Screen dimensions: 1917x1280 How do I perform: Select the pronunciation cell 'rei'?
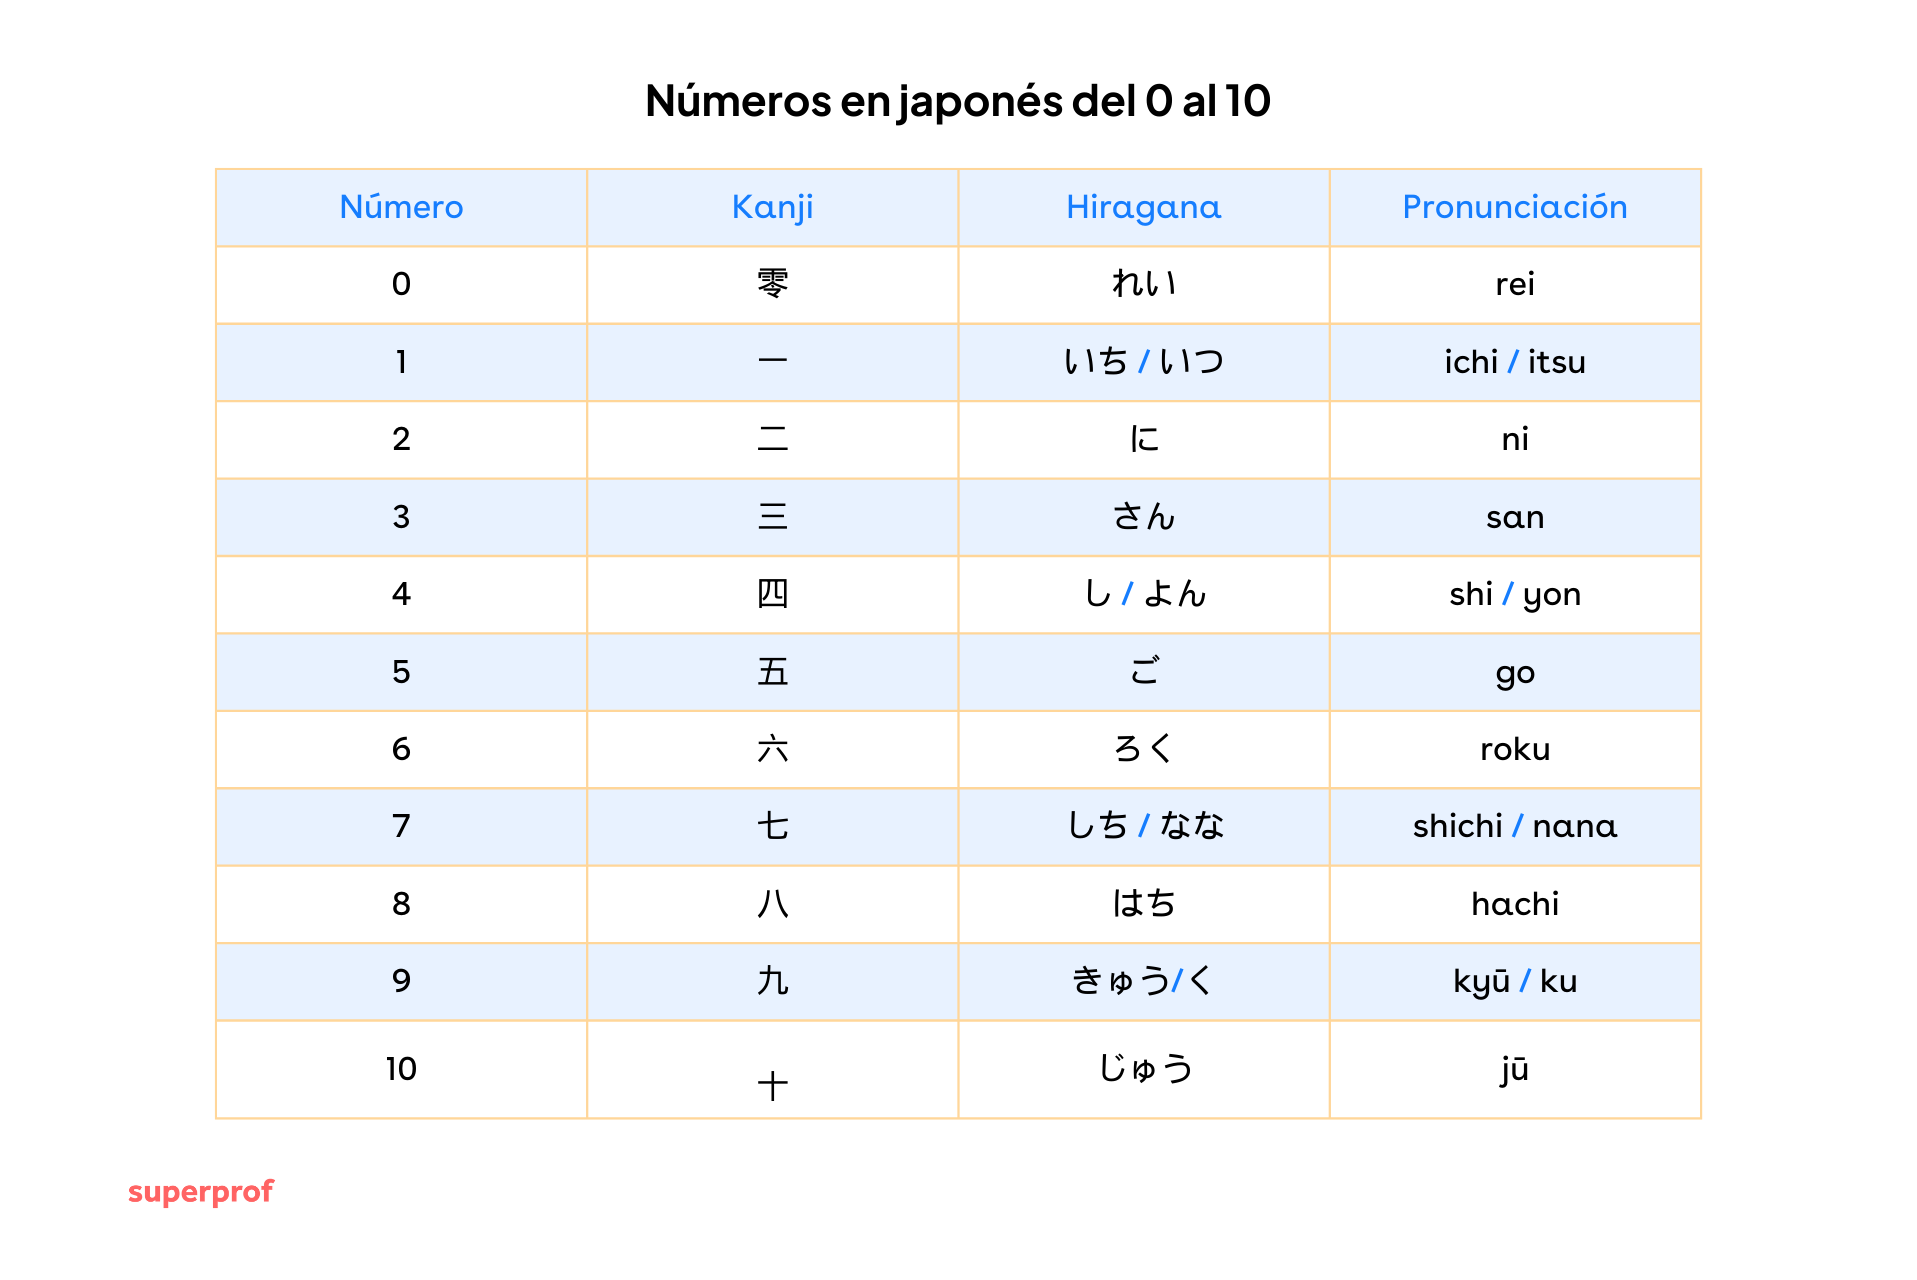pyautogui.click(x=1514, y=284)
